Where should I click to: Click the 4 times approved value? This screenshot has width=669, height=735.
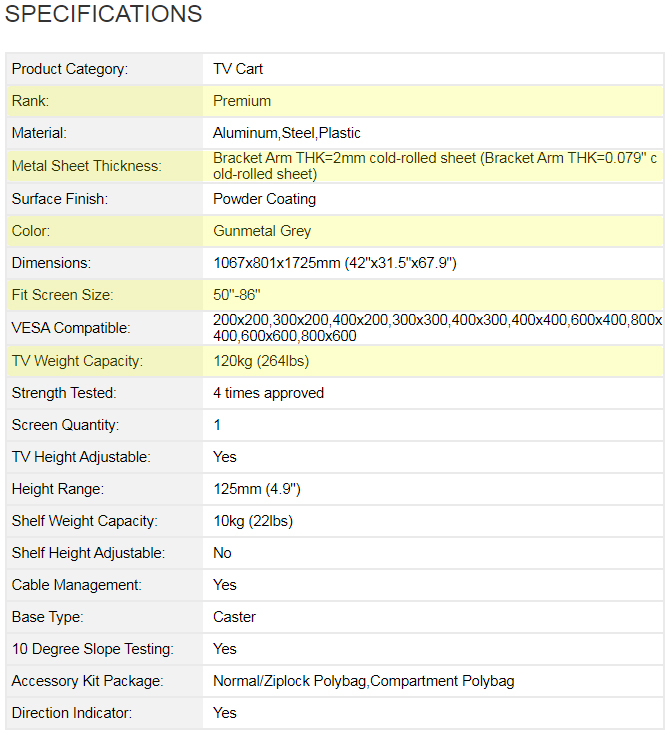tap(268, 393)
